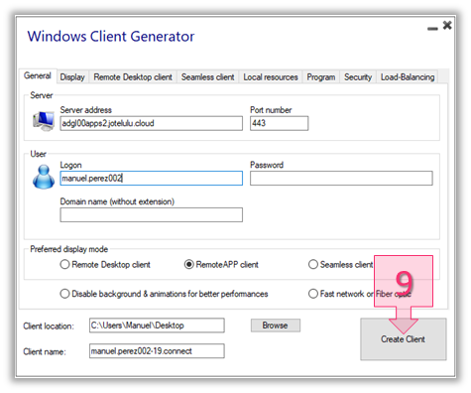Image resolution: width=471 pixels, height=393 pixels.
Task: Click the Client location path field
Action: pos(157,325)
